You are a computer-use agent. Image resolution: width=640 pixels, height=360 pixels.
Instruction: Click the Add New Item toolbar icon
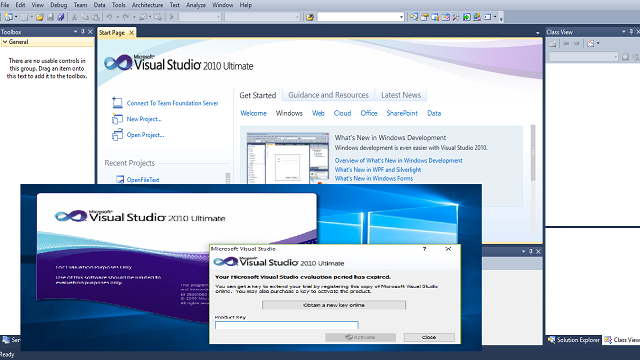click(24, 17)
